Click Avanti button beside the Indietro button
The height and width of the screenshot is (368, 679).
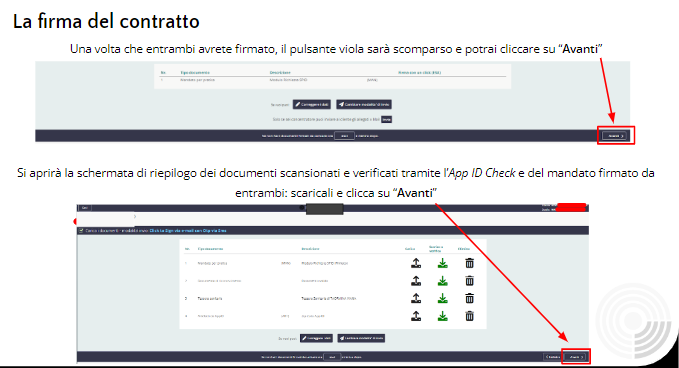coord(576,357)
